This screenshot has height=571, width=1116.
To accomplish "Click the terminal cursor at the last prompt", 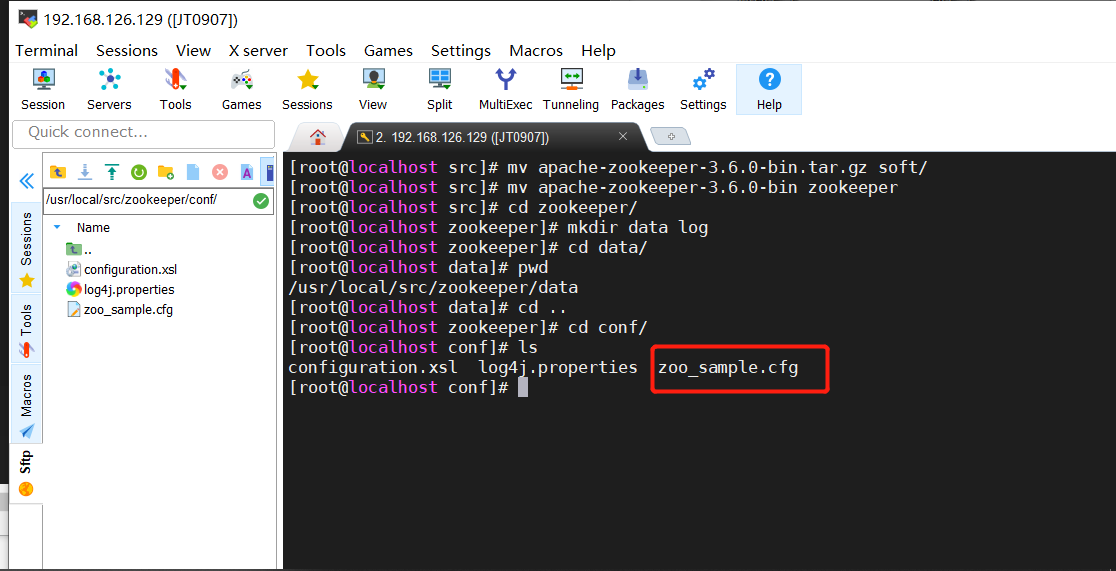I will 523,388.
